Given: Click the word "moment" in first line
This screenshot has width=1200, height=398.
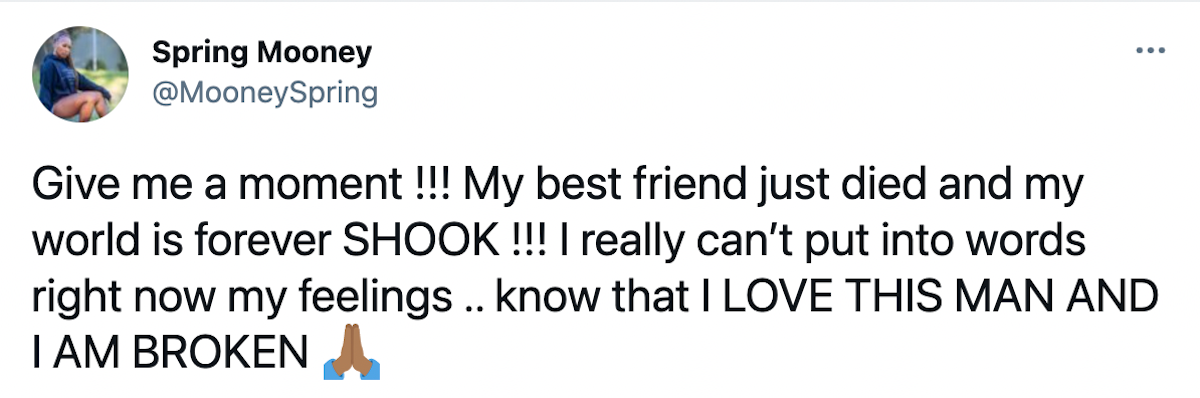Looking at the screenshot, I should pos(315,189).
